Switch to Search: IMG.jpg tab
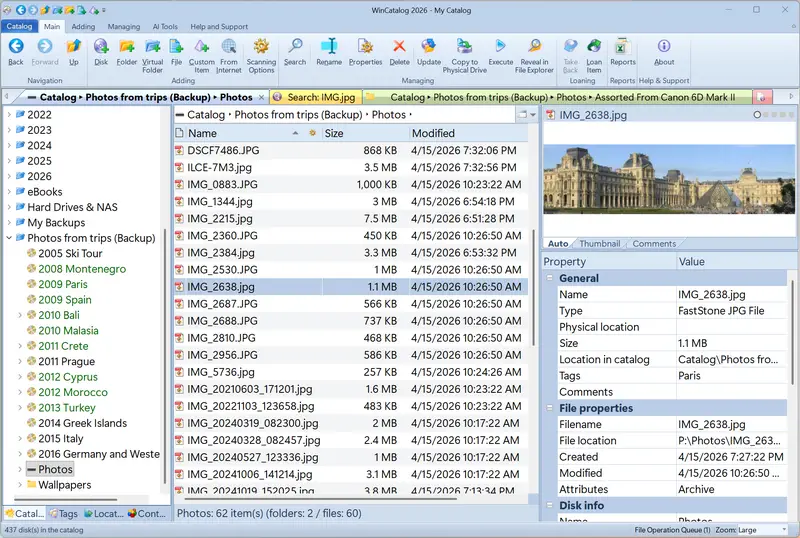 click(316, 97)
